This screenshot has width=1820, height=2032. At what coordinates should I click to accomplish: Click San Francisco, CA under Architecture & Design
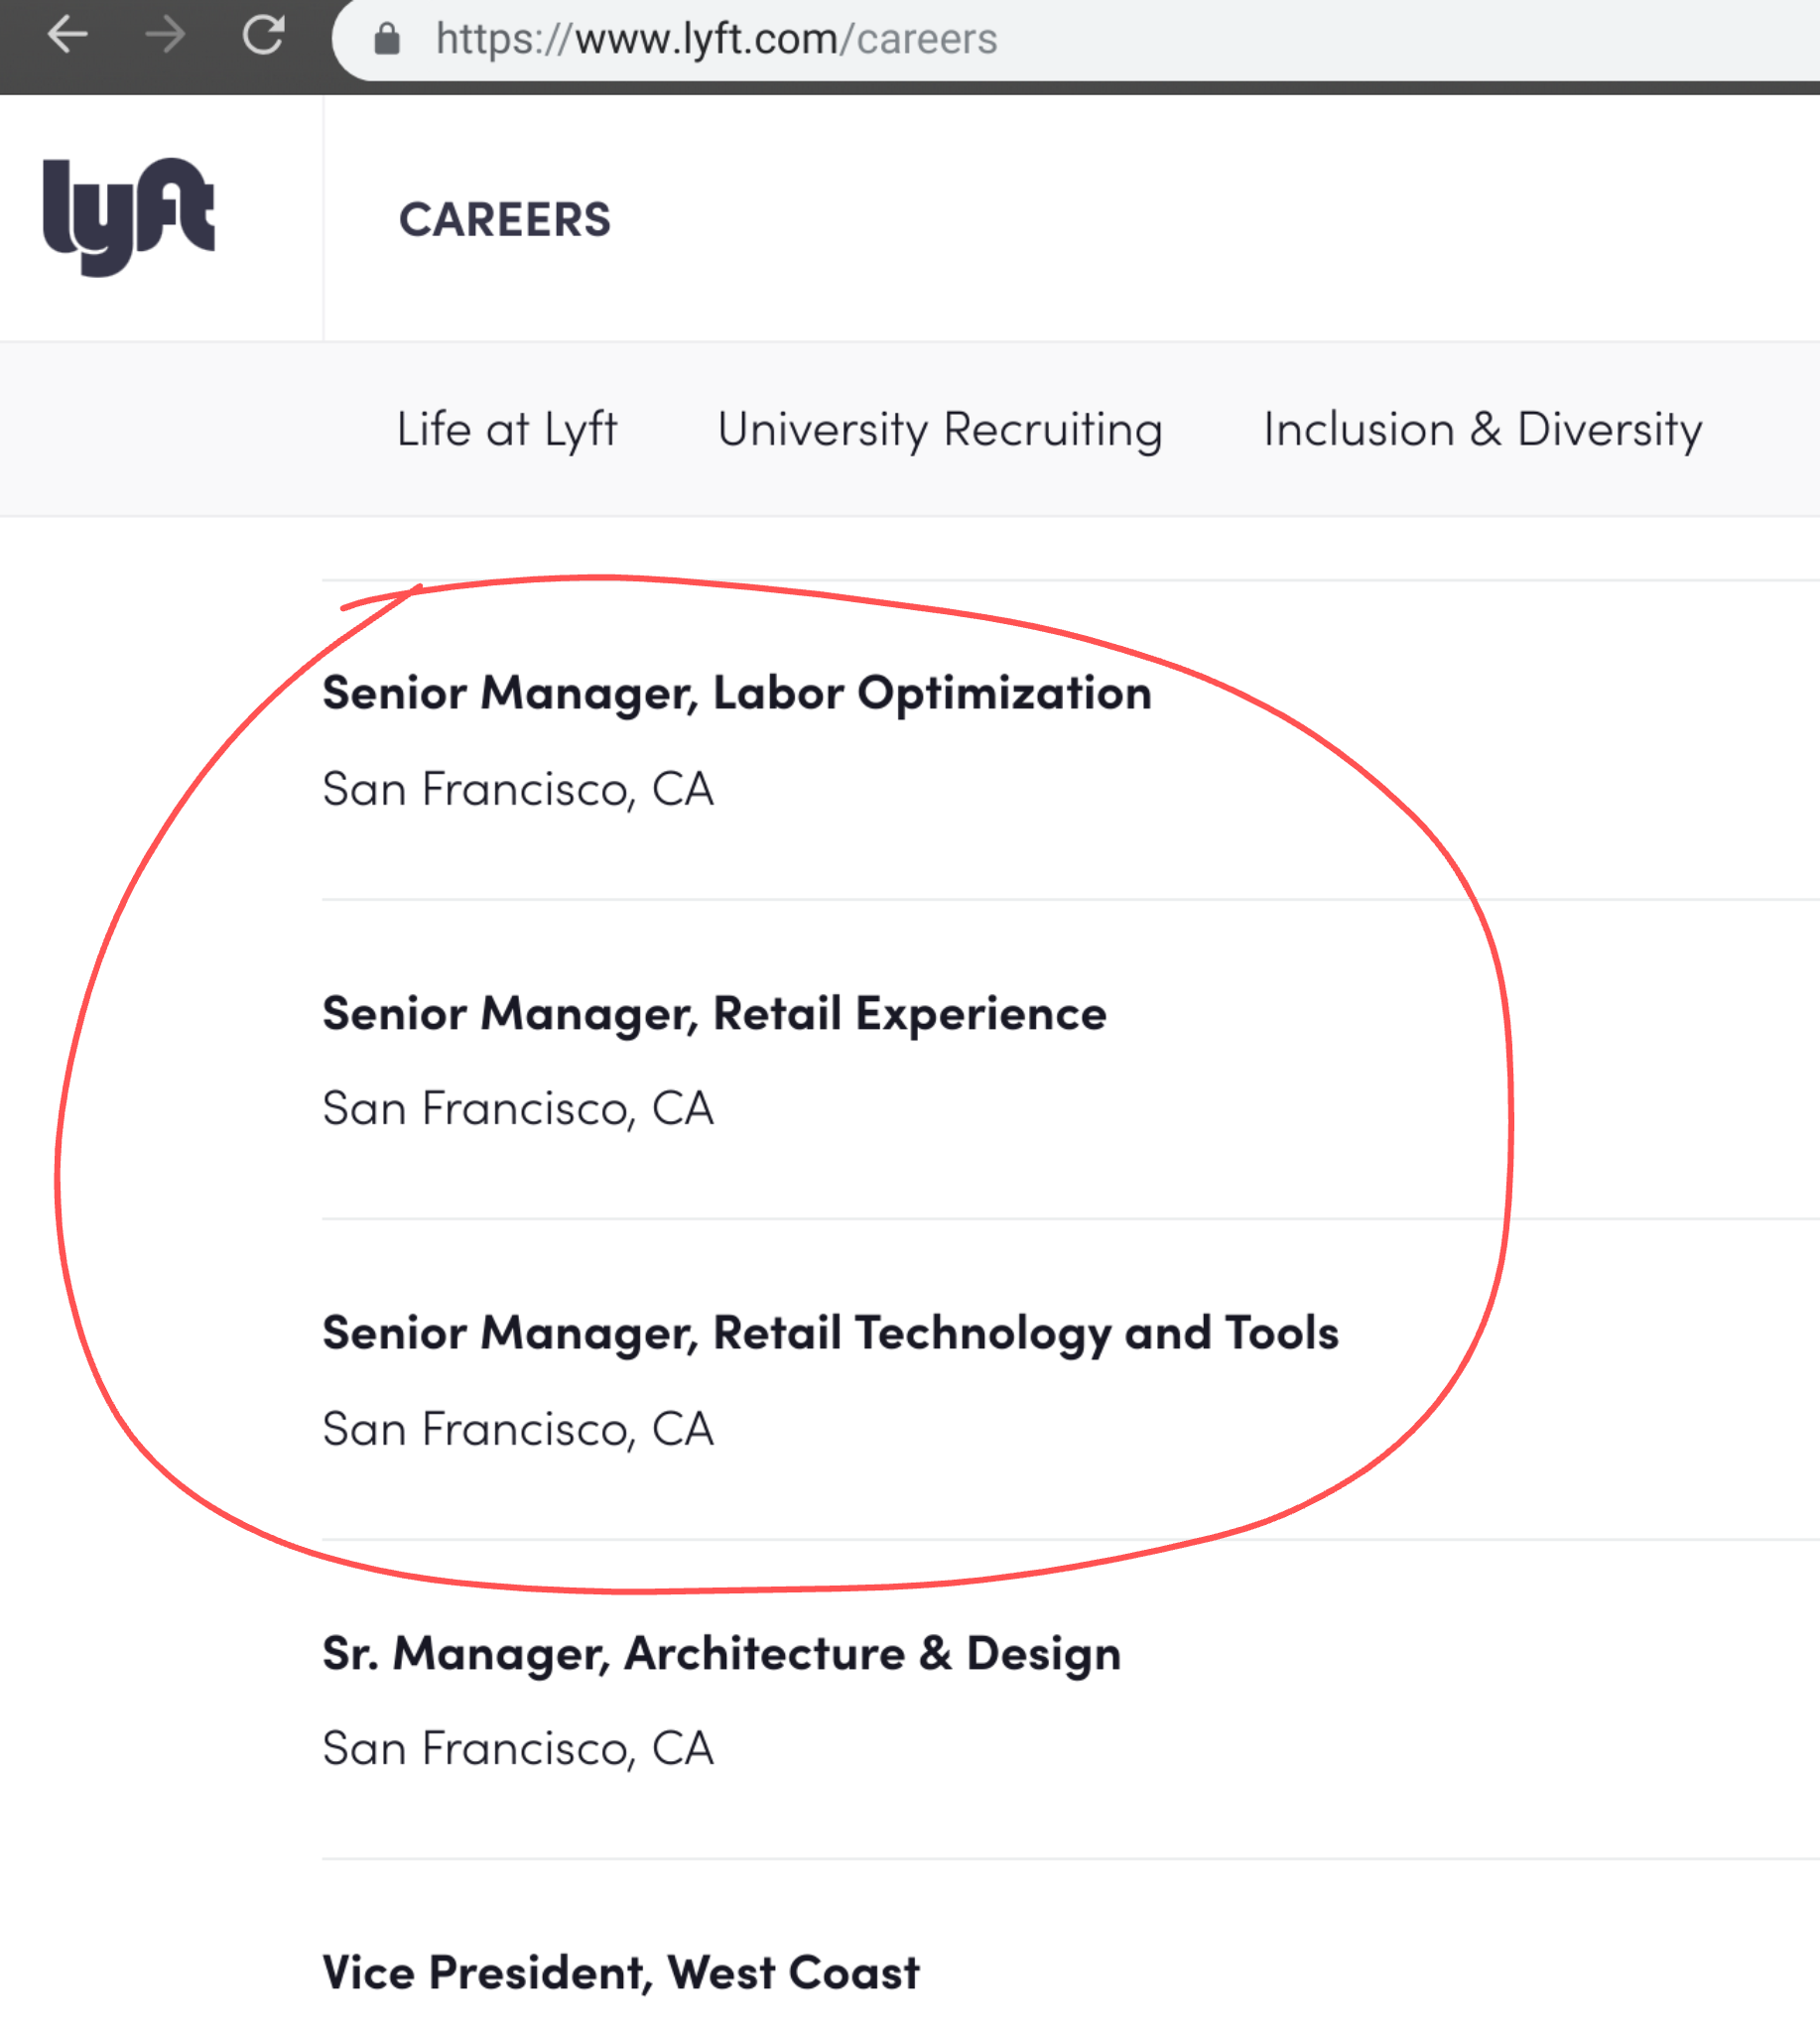click(518, 1749)
